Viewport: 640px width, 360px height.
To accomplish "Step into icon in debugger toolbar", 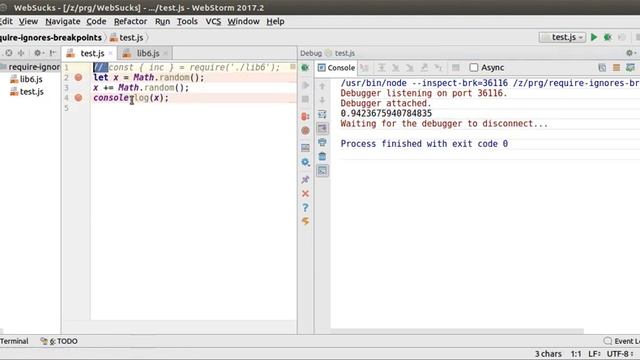I will (396, 67).
